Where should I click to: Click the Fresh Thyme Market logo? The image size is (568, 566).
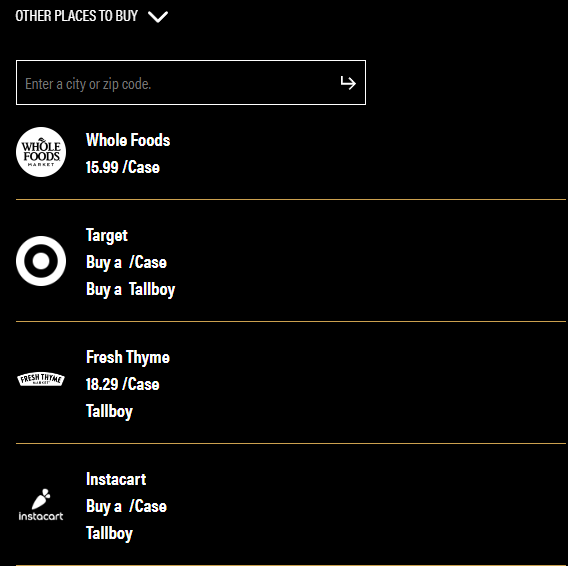[x=41, y=379]
